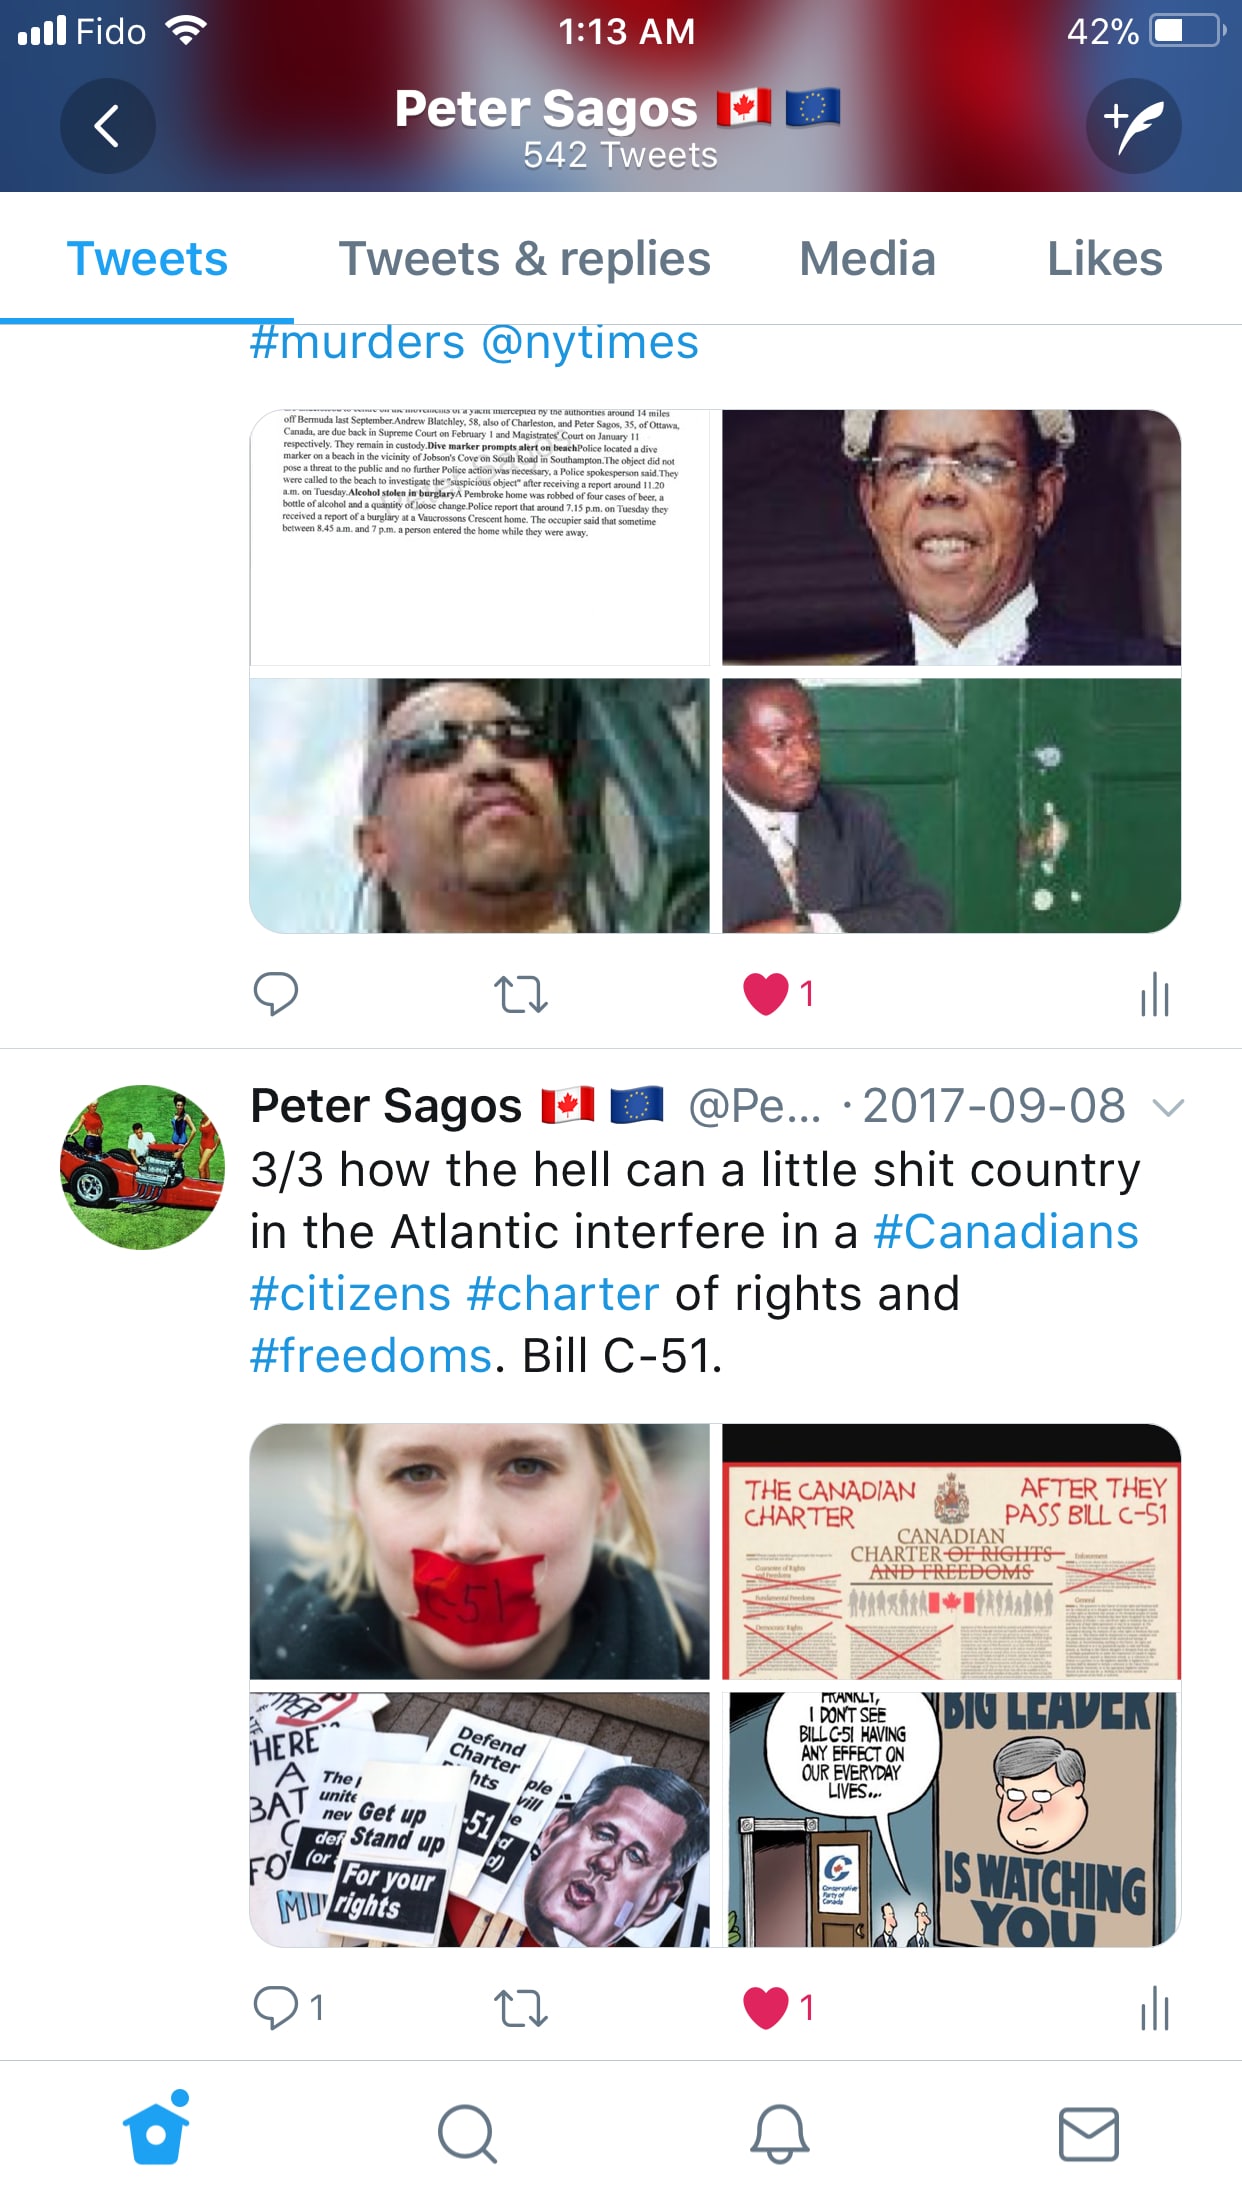Screen dimensions: 1242x2208
Task: Switch to the Media tab
Action: coord(867,259)
